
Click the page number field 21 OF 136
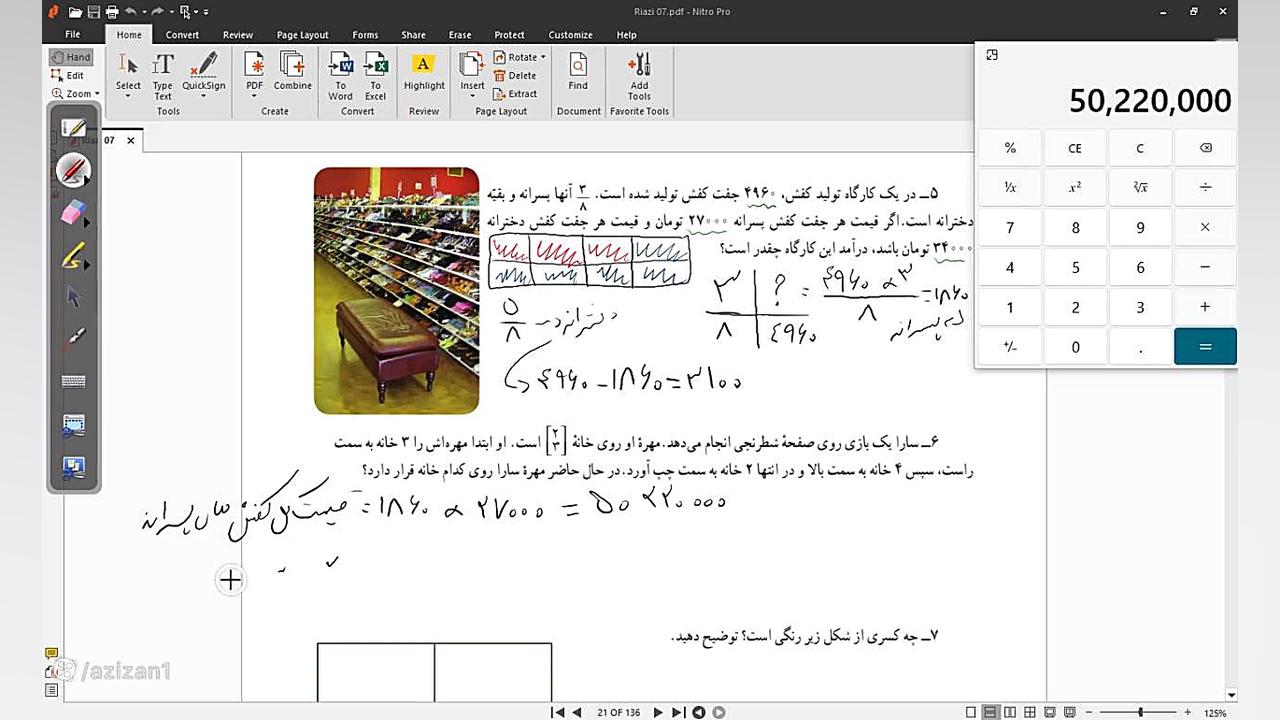618,712
